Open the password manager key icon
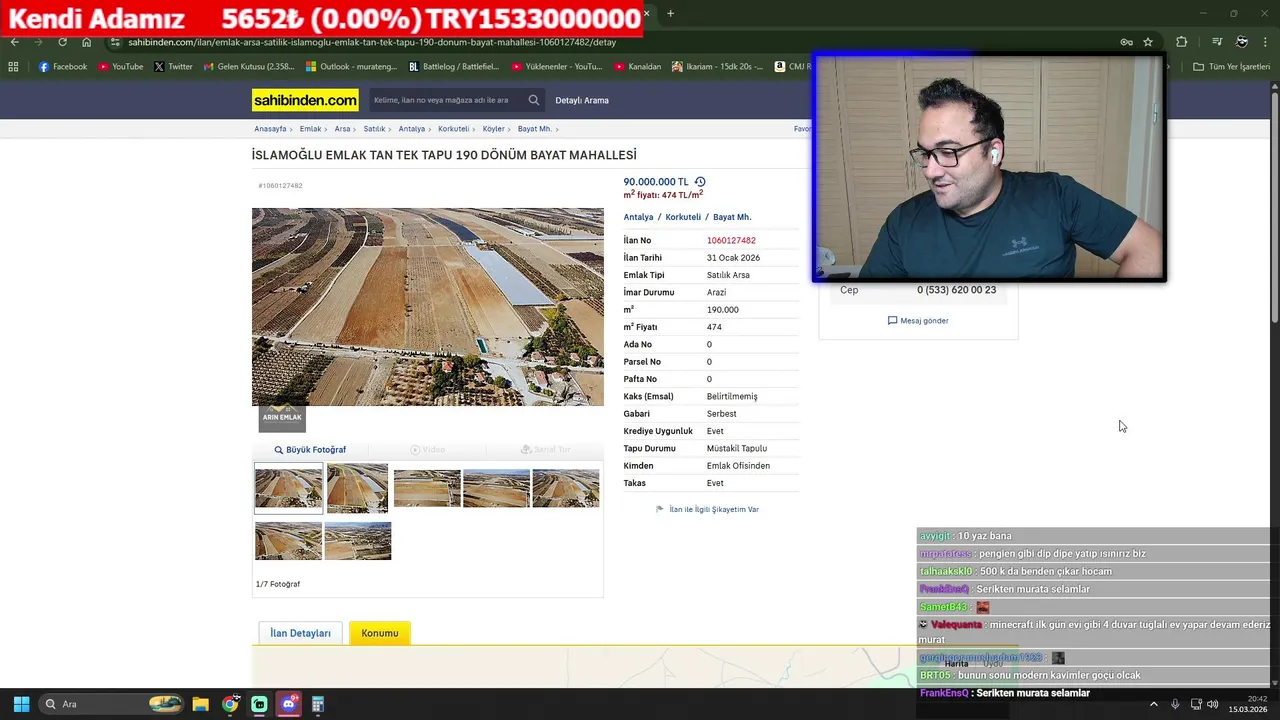 coord(1126,42)
